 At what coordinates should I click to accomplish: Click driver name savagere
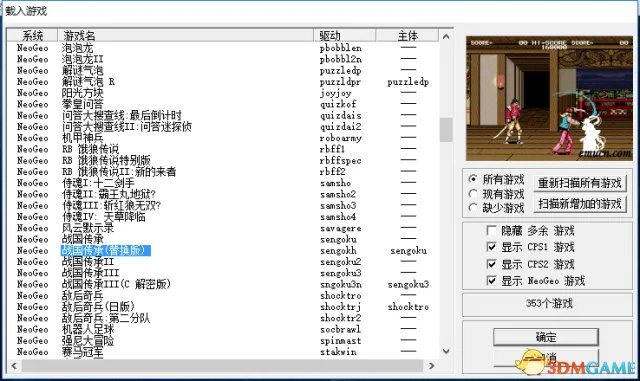coord(340,229)
